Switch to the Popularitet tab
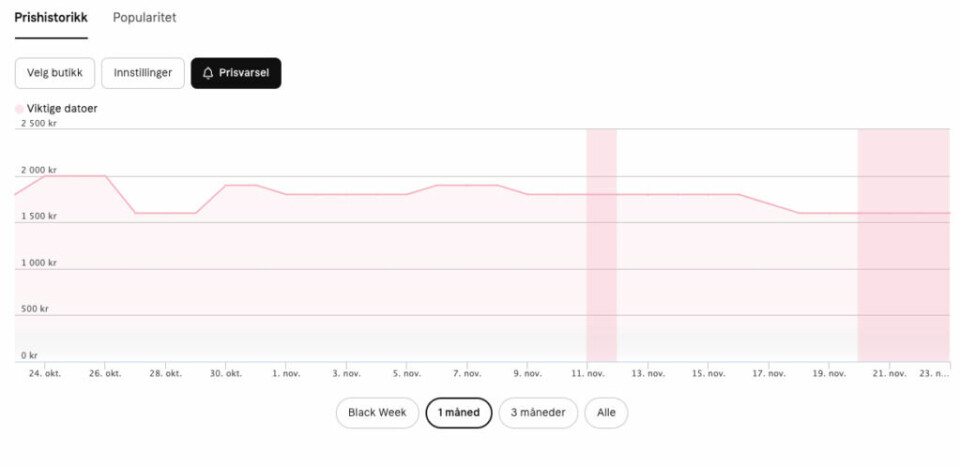Image resolution: width=960 pixels, height=466 pixels. [144, 18]
